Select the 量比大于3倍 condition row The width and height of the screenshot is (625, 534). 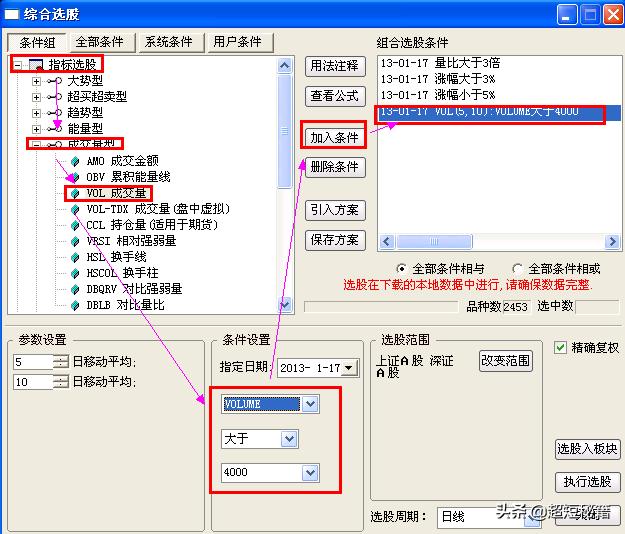click(x=499, y=63)
